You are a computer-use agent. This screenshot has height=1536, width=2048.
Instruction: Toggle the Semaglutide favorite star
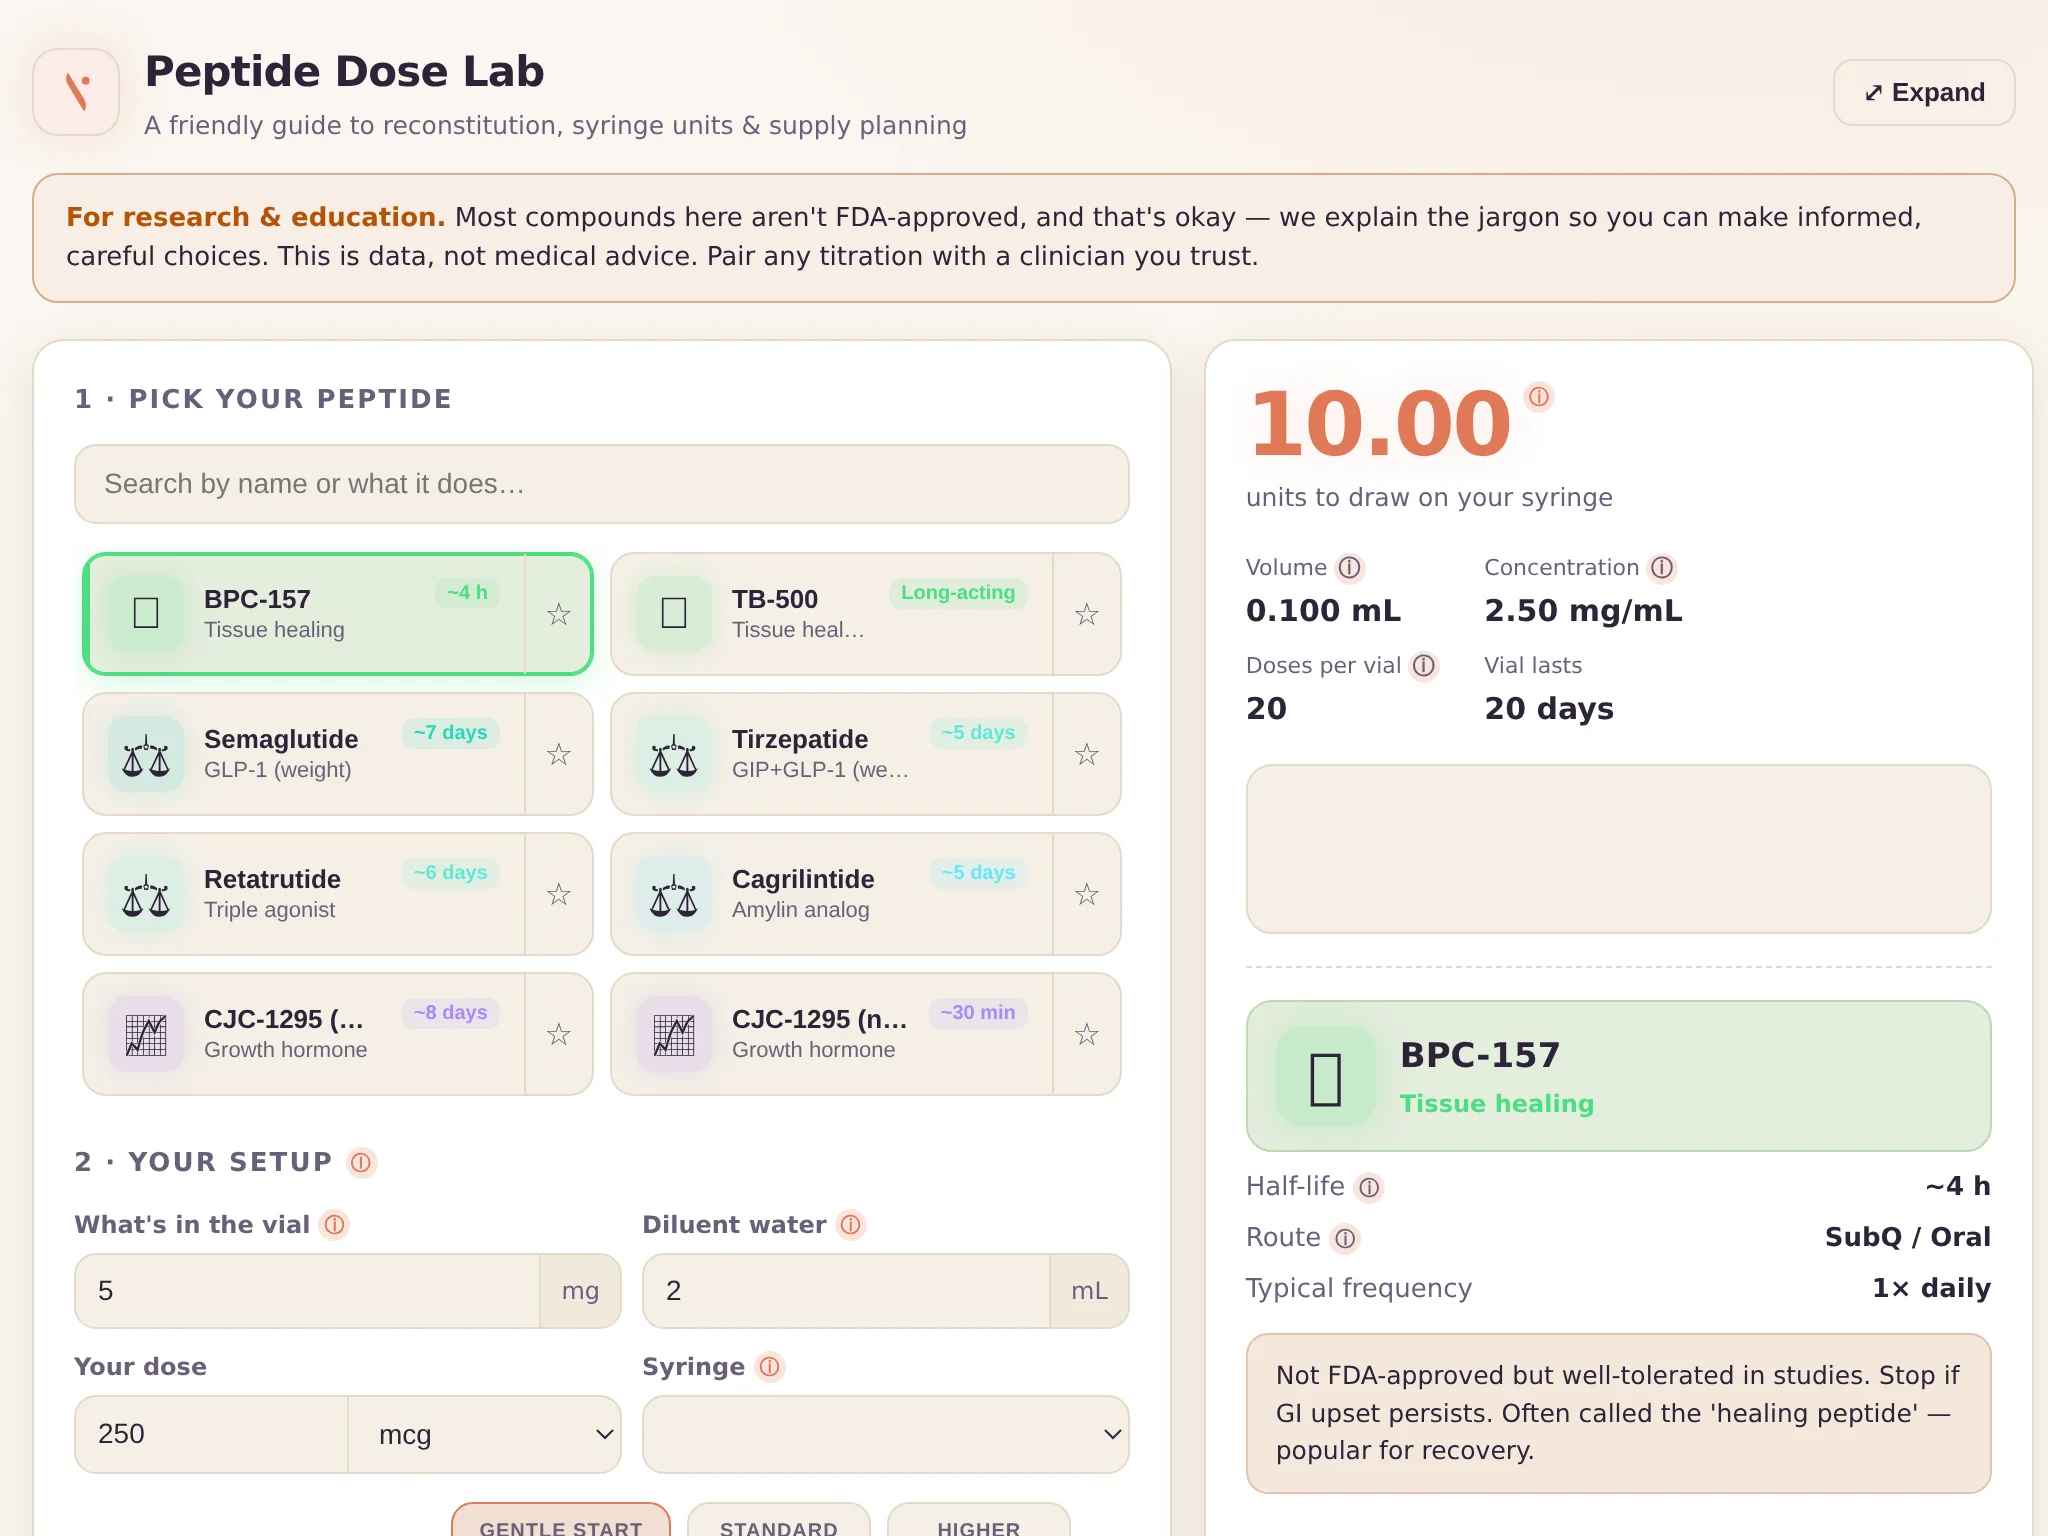pos(559,754)
